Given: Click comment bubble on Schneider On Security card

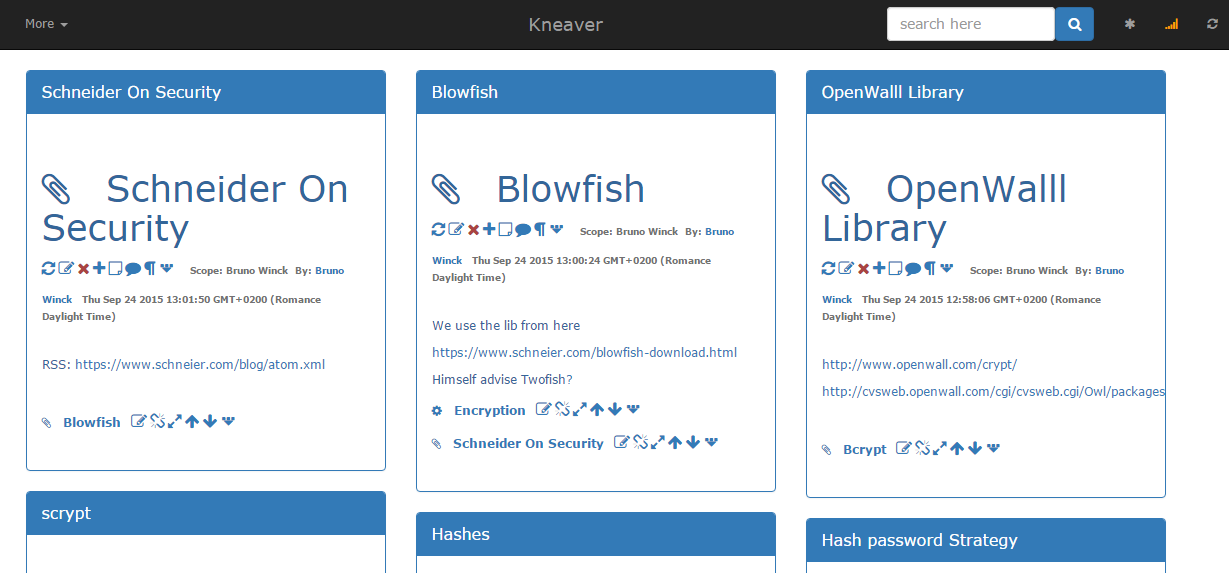Looking at the screenshot, I should pos(133,268).
